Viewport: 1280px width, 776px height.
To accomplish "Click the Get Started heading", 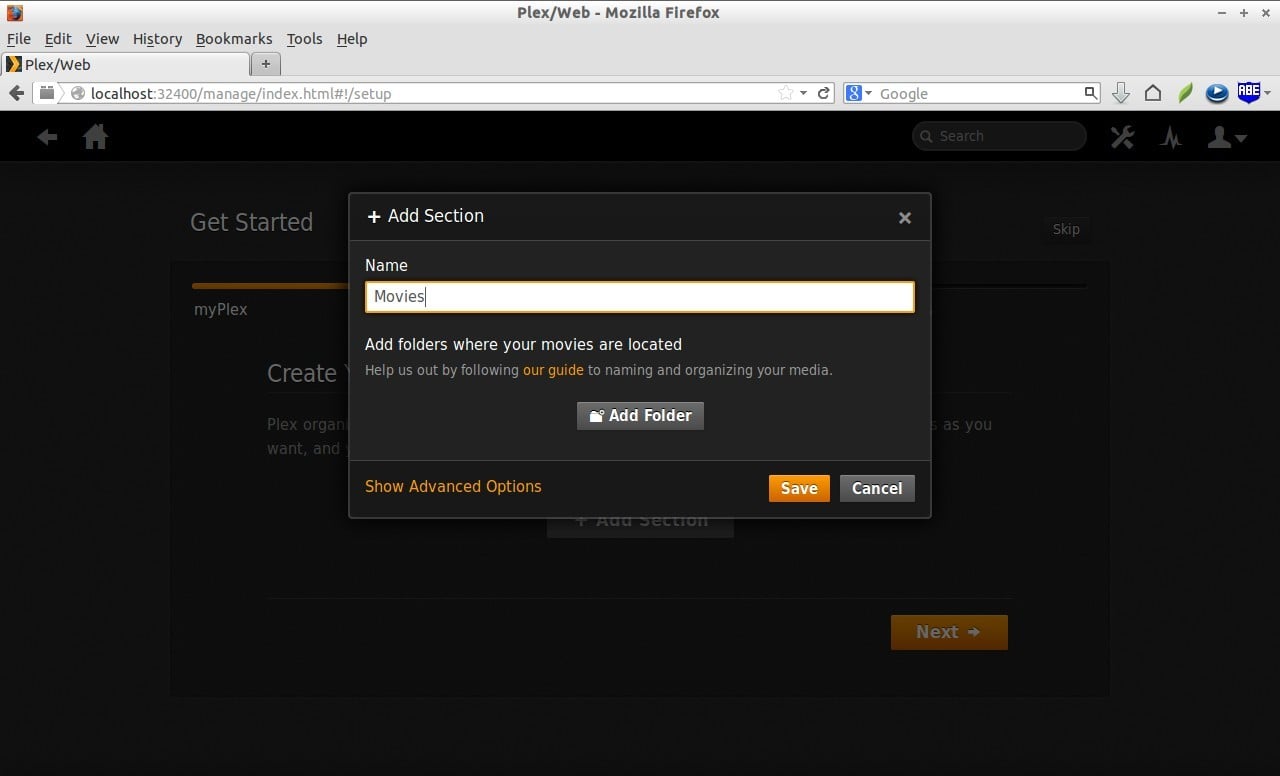I will click(252, 222).
